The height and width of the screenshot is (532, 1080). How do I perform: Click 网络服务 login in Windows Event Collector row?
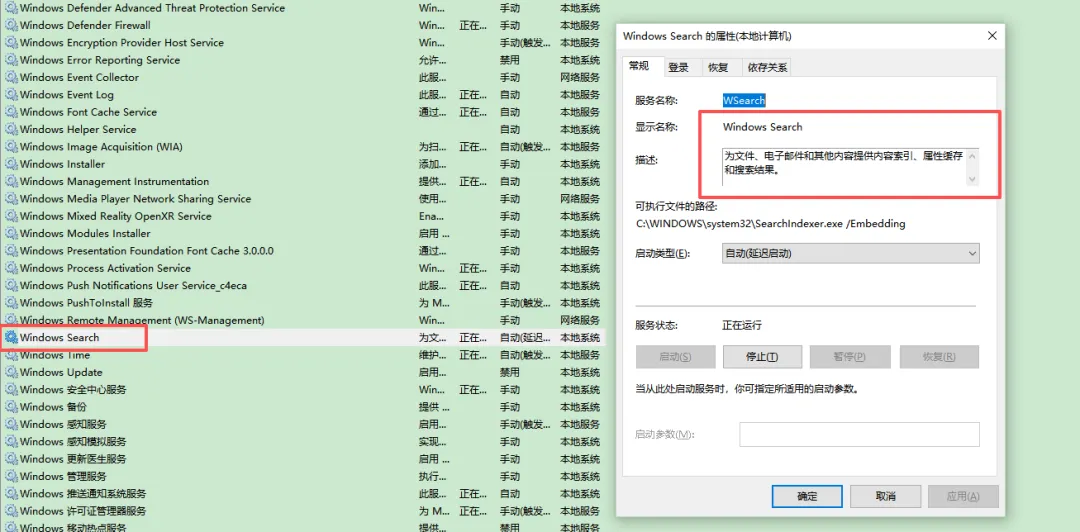click(580, 77)
